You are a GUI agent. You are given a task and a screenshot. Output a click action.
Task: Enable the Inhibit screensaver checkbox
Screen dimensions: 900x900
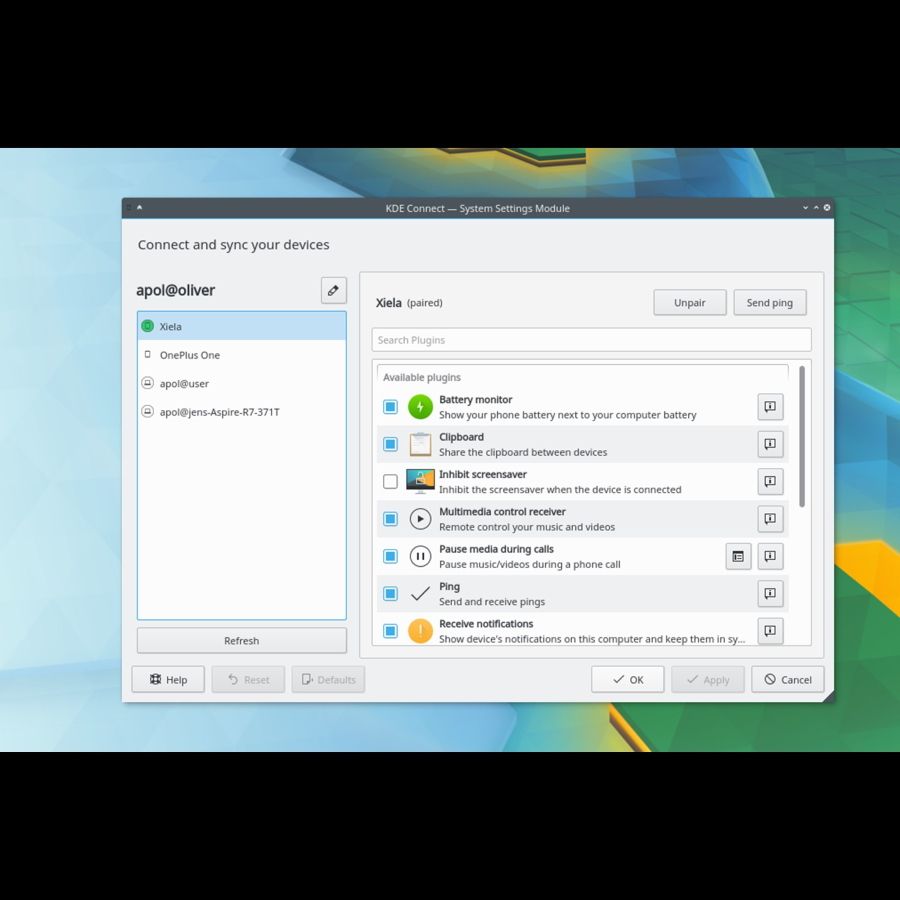point(390,482)
